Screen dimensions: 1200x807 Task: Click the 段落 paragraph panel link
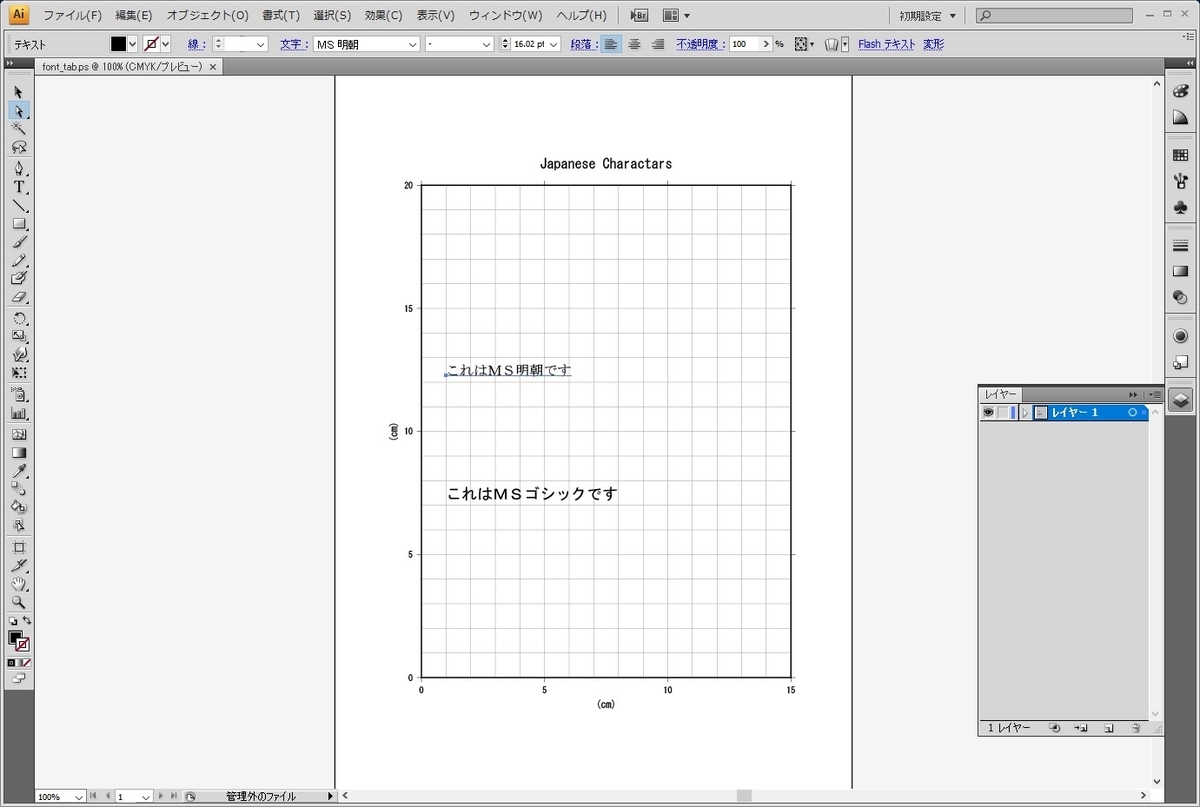(x=584, y=44)
